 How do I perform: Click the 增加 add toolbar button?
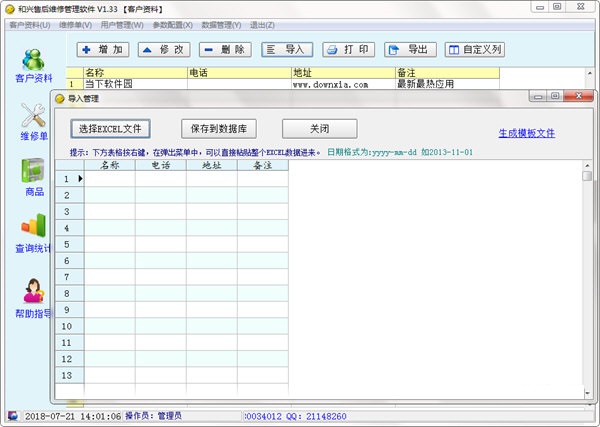(x=104, y=49)
